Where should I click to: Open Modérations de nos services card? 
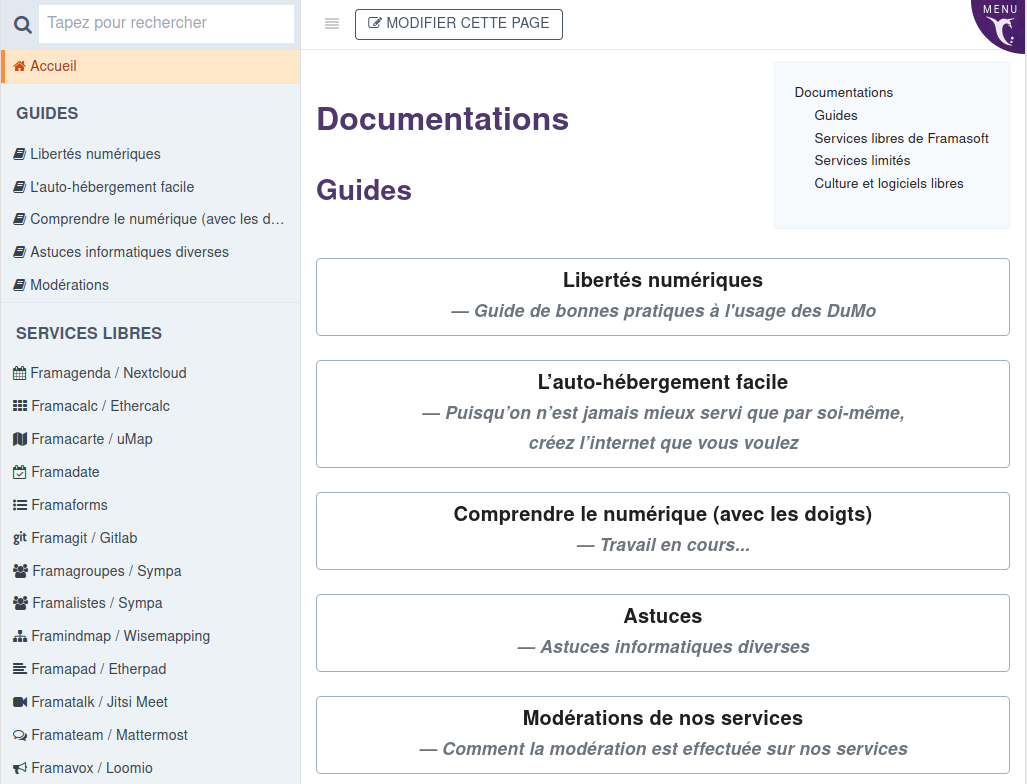pos(663,735)
